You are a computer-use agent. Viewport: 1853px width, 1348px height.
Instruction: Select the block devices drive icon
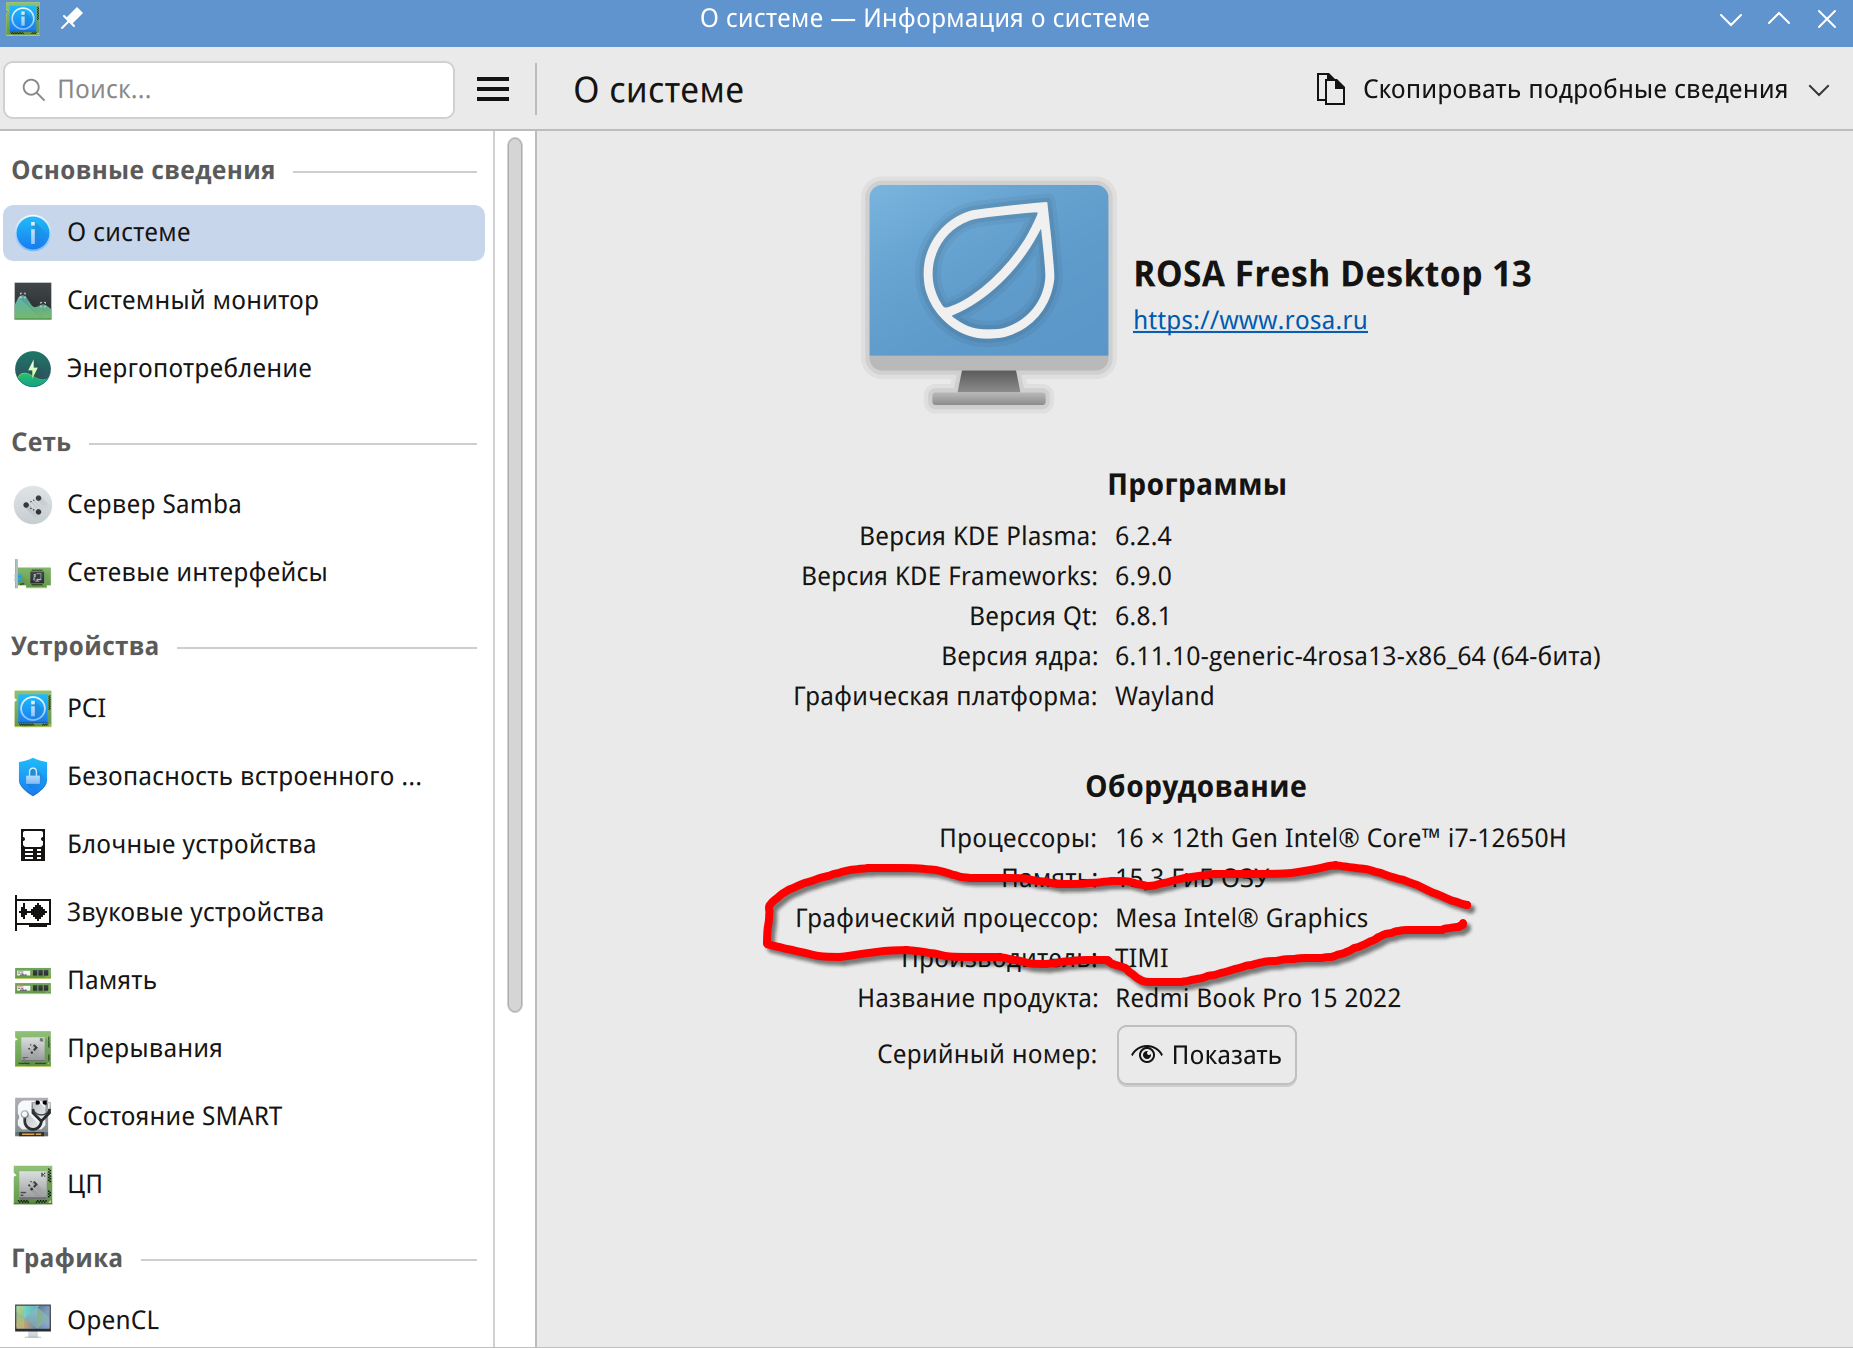click(33, 845)
